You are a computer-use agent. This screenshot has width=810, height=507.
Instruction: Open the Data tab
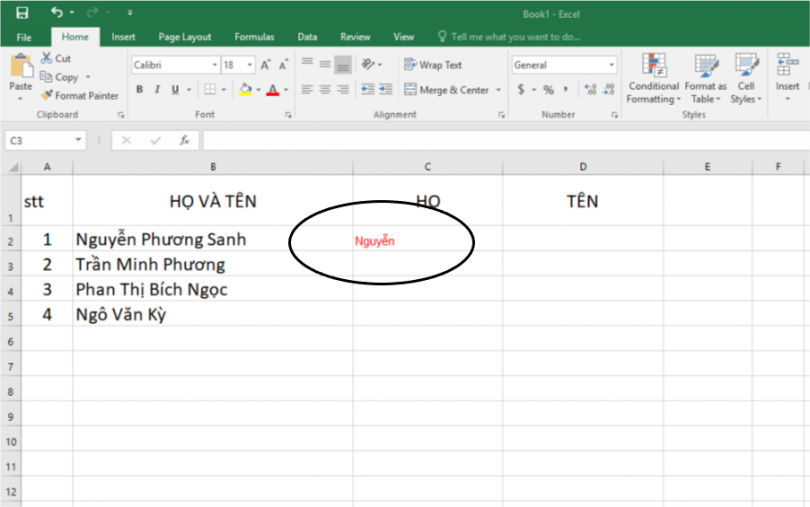point(307,37)
